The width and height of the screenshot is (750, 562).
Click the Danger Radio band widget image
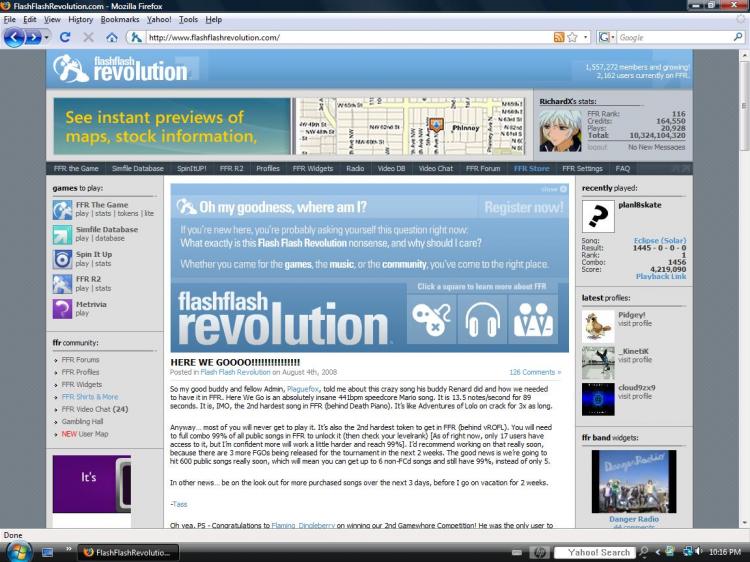point(634,481)
